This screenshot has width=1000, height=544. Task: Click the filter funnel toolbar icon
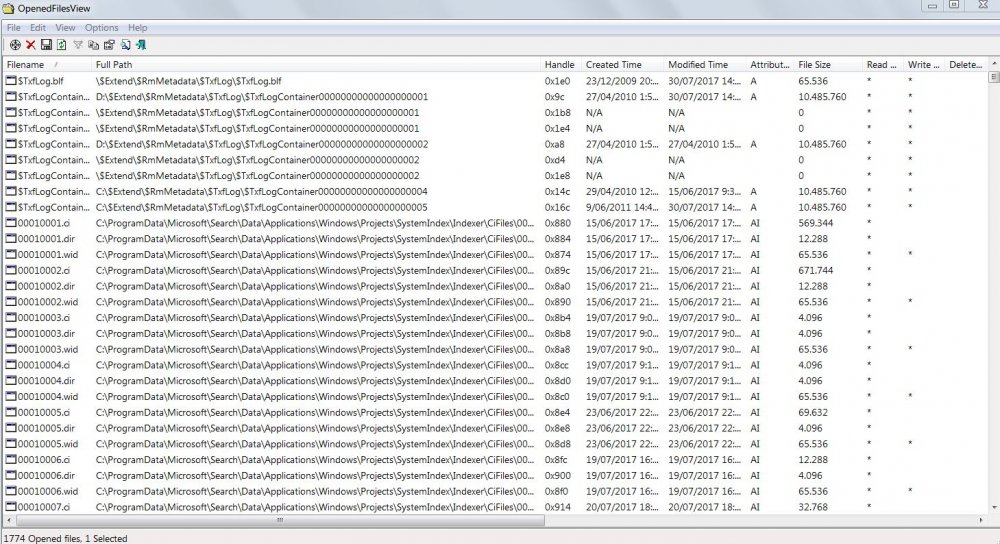click(x=78, y=45)
